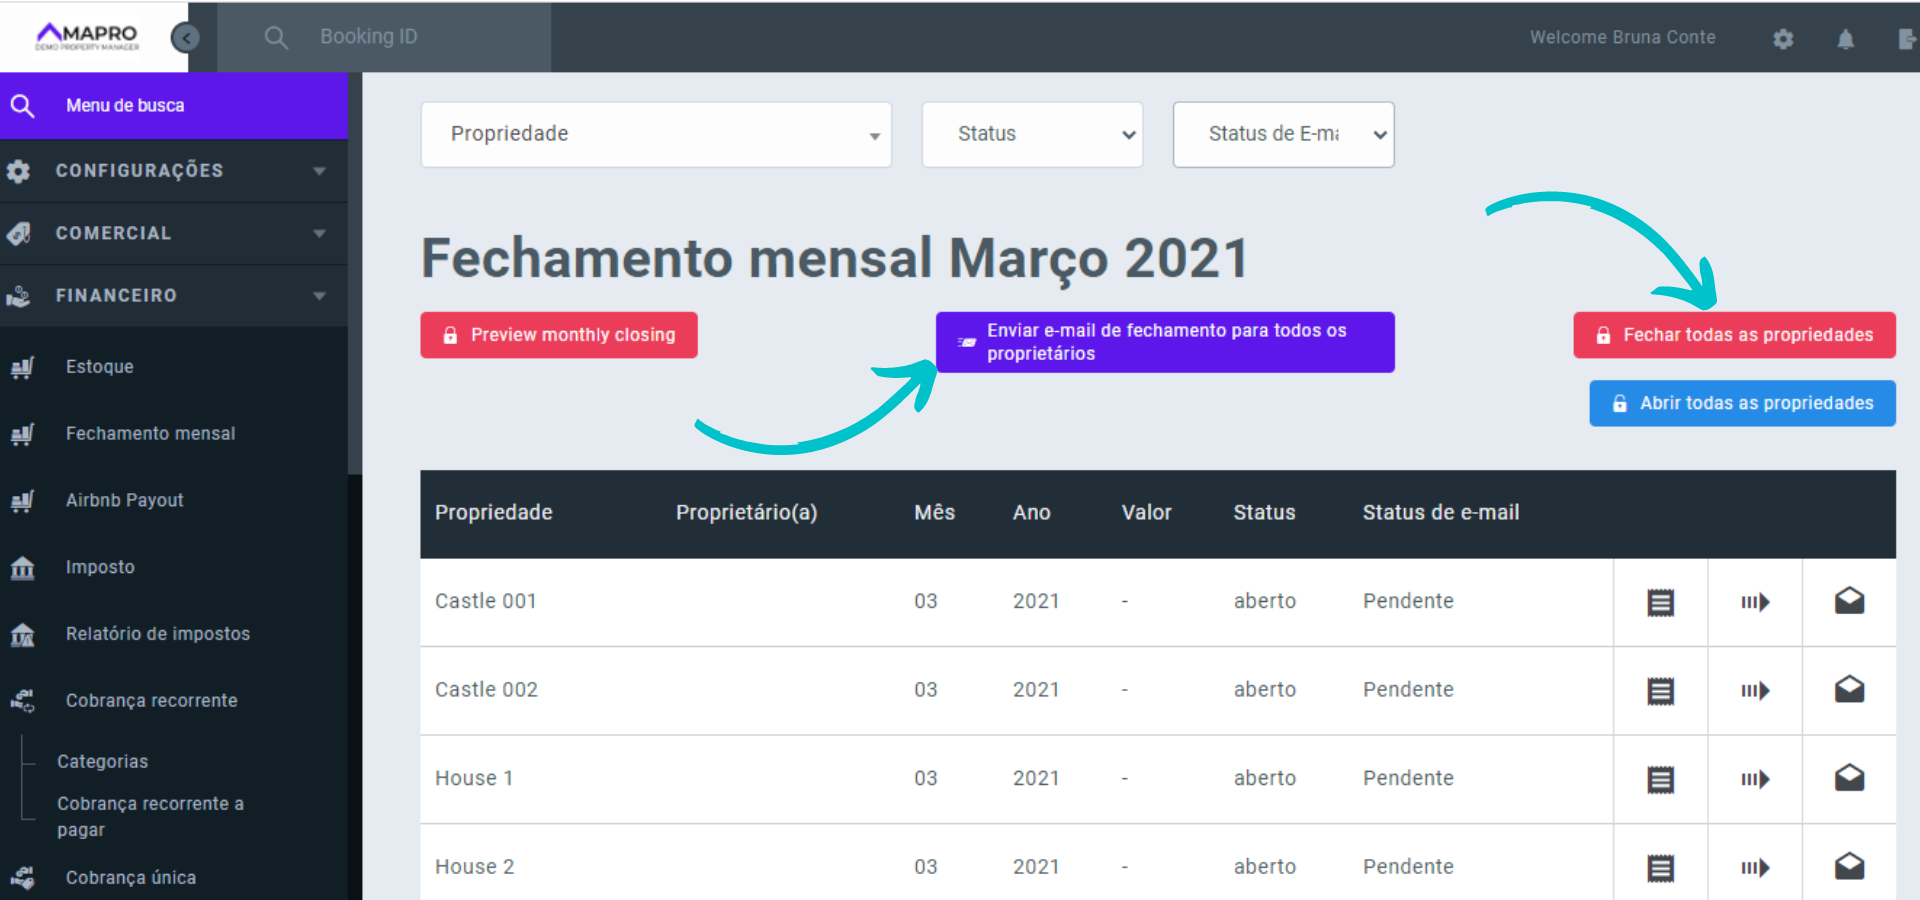Open Categorias under Cobrança recorrente
The width and height of the screenshot is (1920, 900).
102,761
